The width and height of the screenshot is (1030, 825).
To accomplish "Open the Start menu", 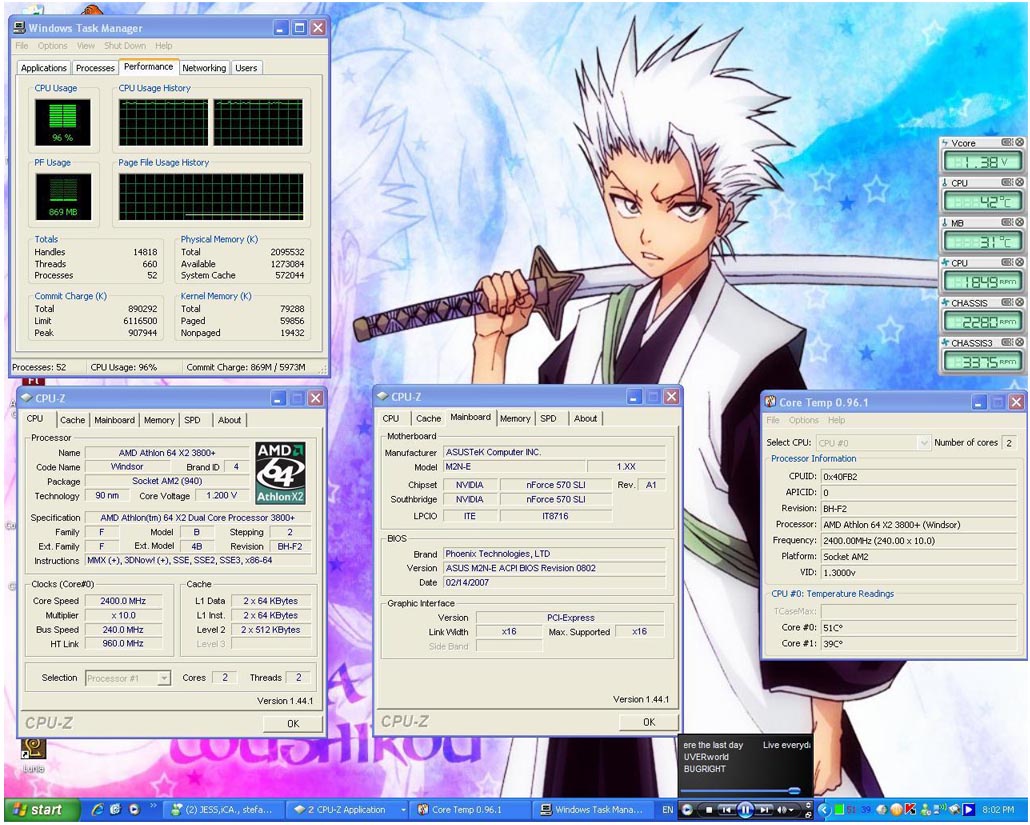I will tap(41, 810).
